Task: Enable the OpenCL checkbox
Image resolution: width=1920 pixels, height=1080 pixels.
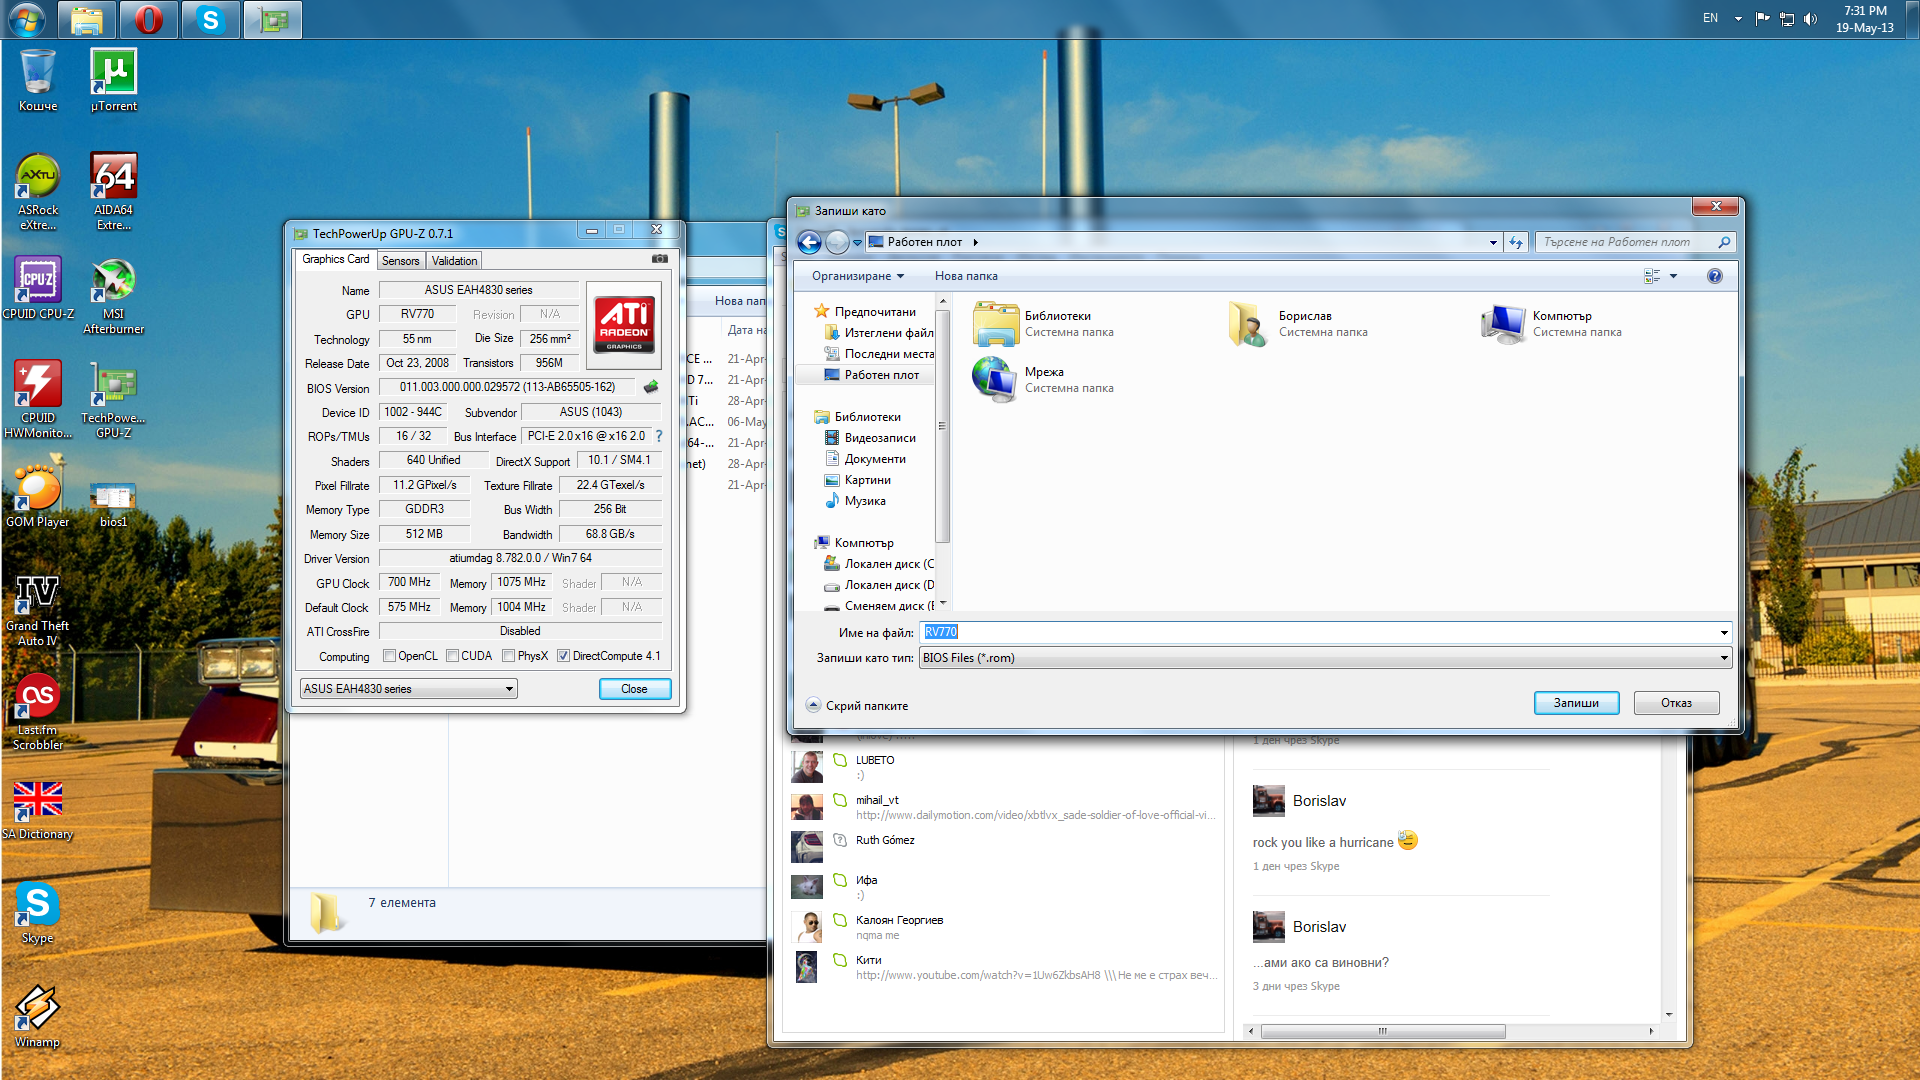Action: [390, 656]
